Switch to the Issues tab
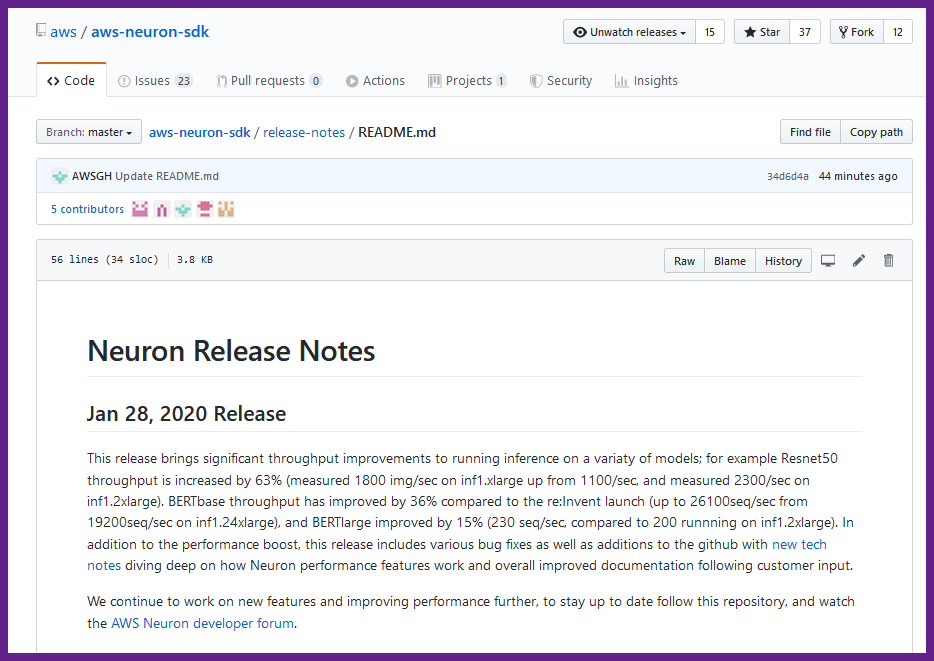 [154, 81]
